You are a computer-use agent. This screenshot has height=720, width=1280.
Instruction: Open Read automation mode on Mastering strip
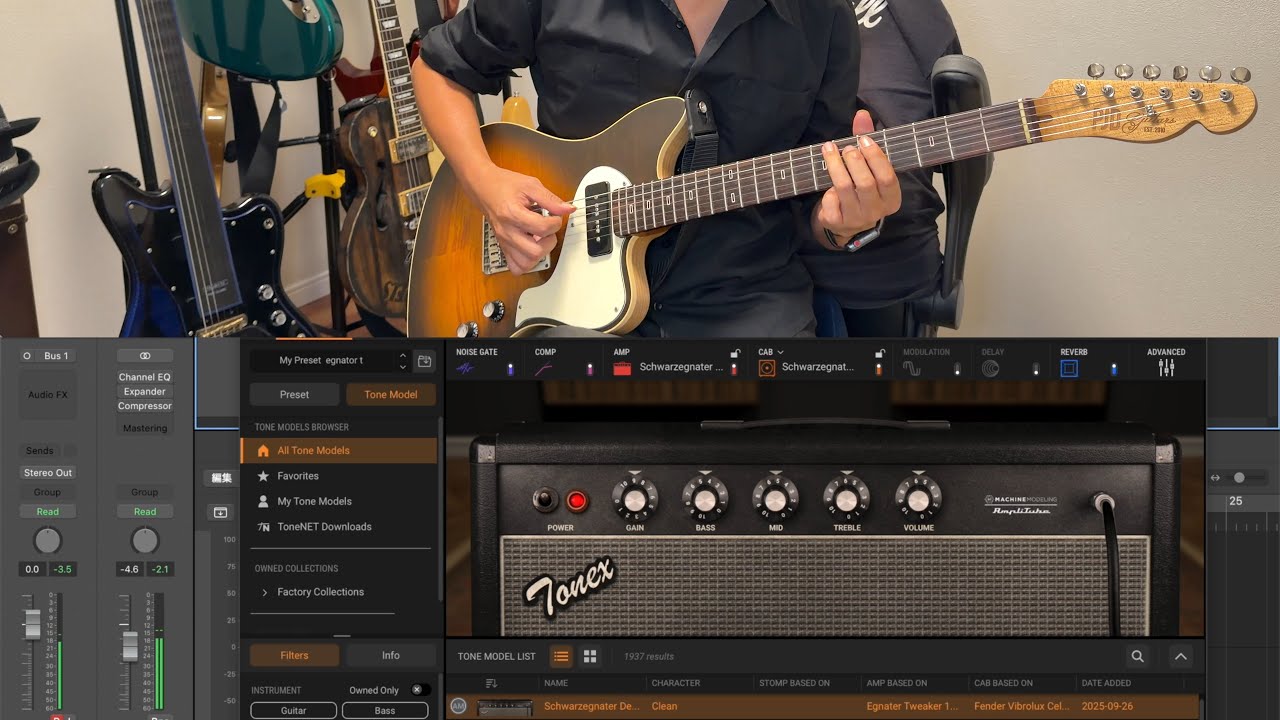coord(145,512)
